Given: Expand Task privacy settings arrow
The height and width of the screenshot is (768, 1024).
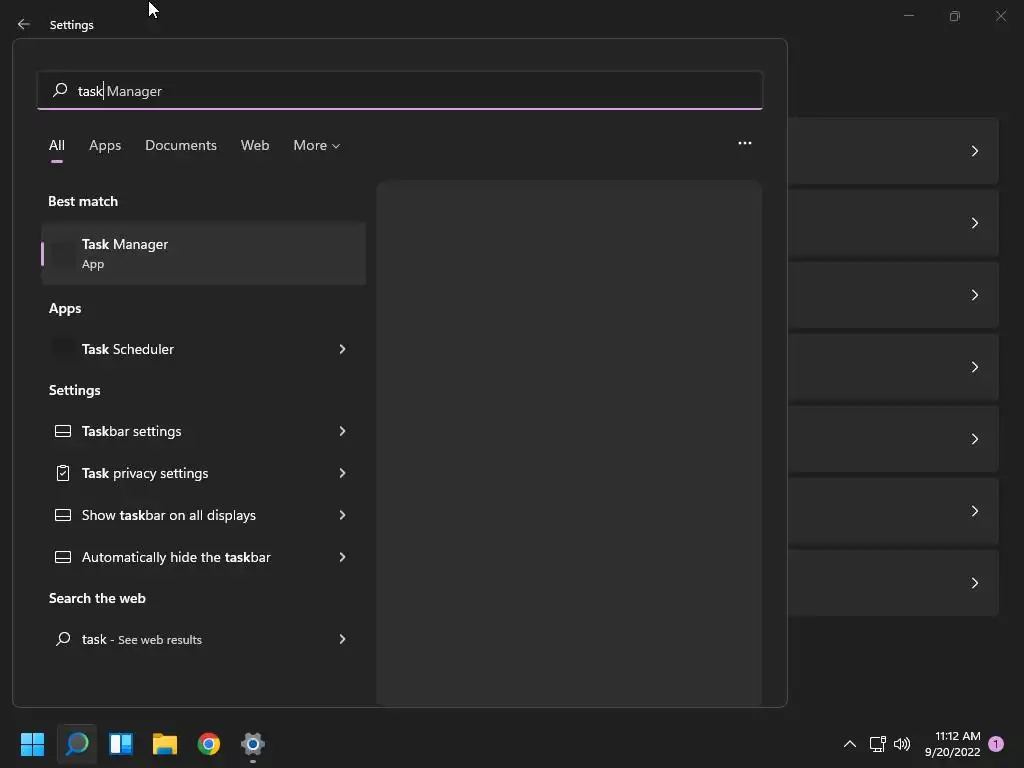Looking at the screenshot, I should click(342, 473).
